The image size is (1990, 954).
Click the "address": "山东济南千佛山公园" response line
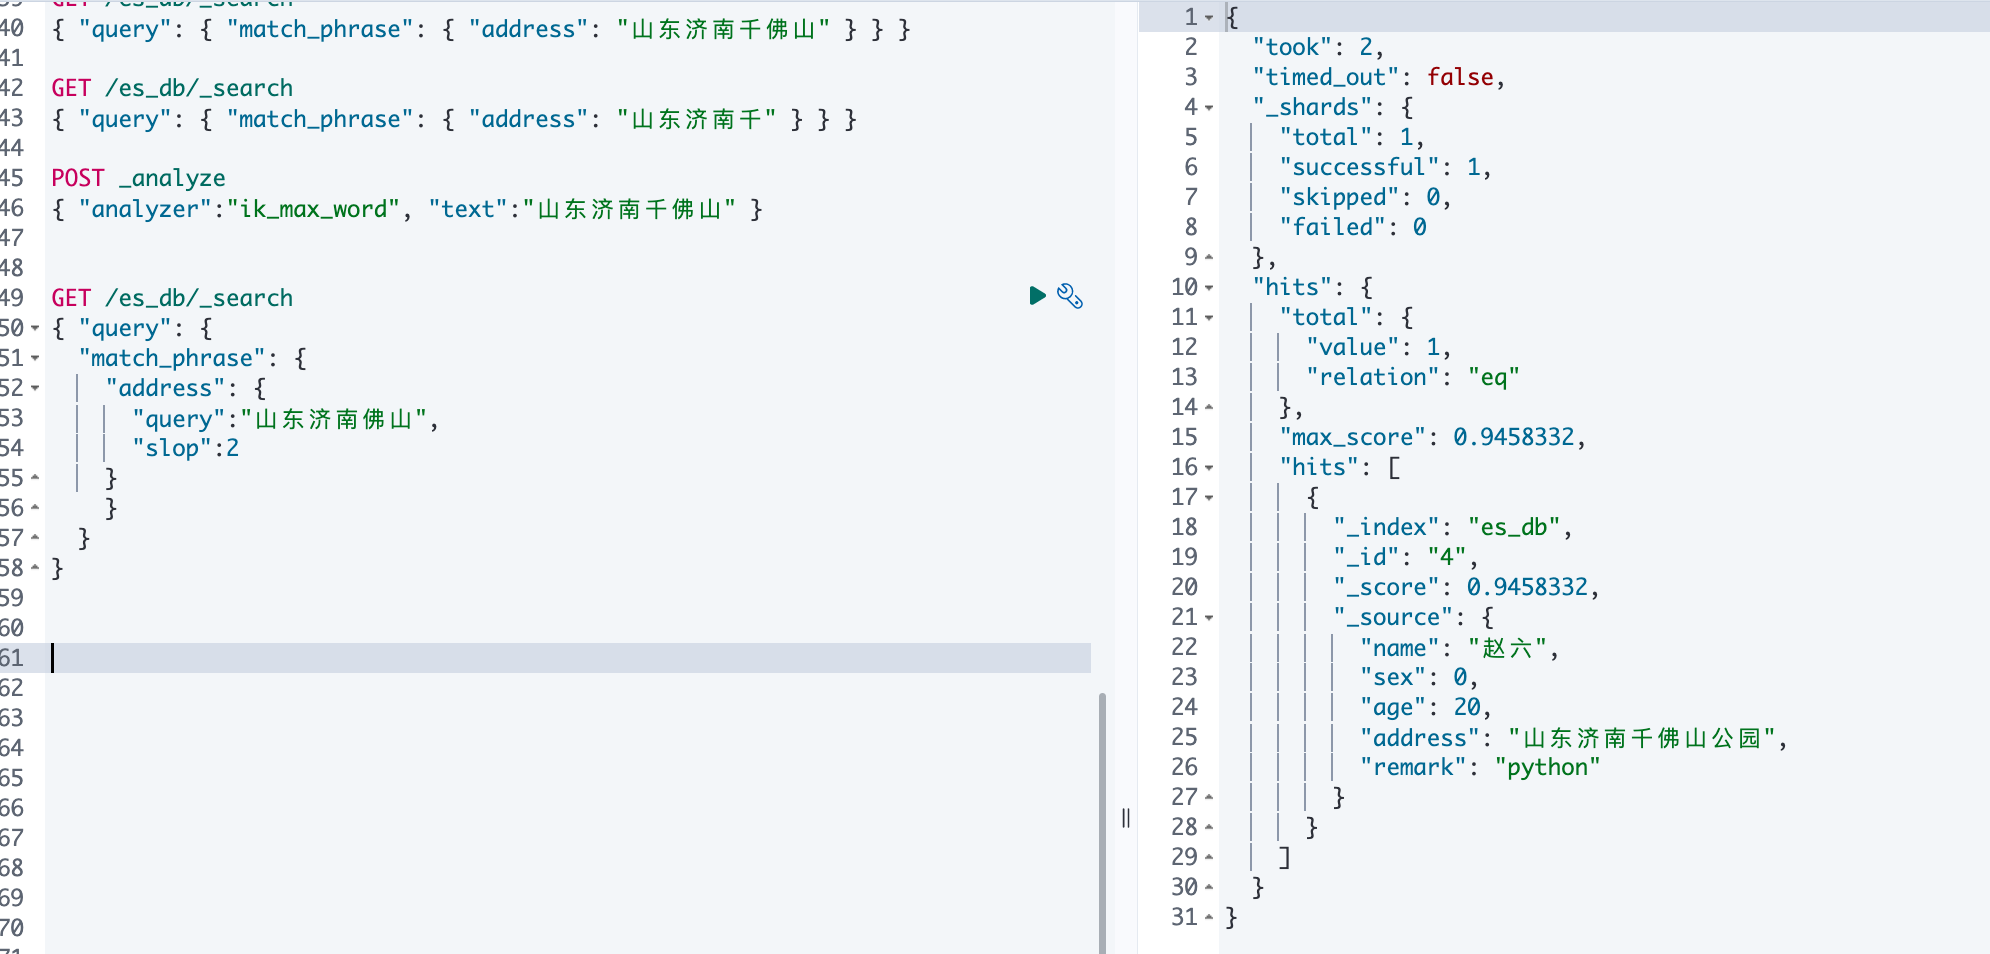pyautogui.click(x=1573, y=737)
